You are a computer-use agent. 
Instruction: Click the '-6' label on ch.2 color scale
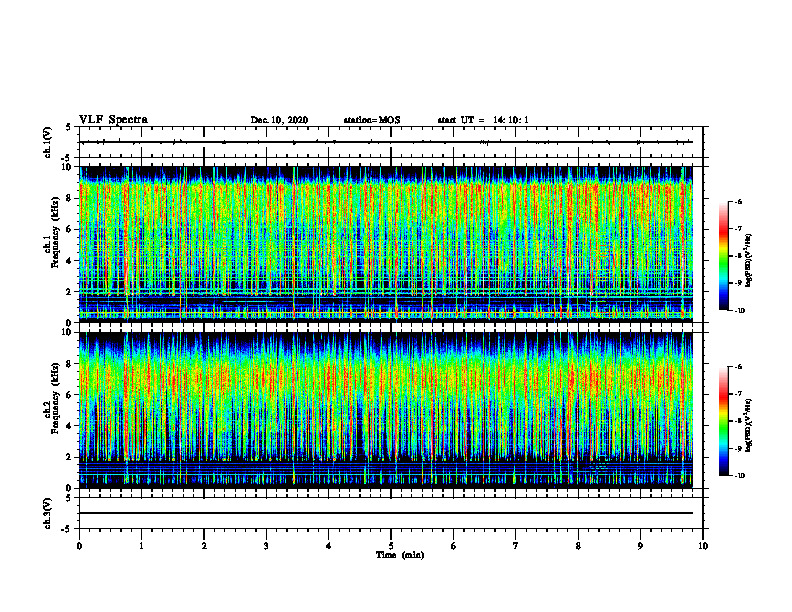pyautogui.click(x=738, y=367)
